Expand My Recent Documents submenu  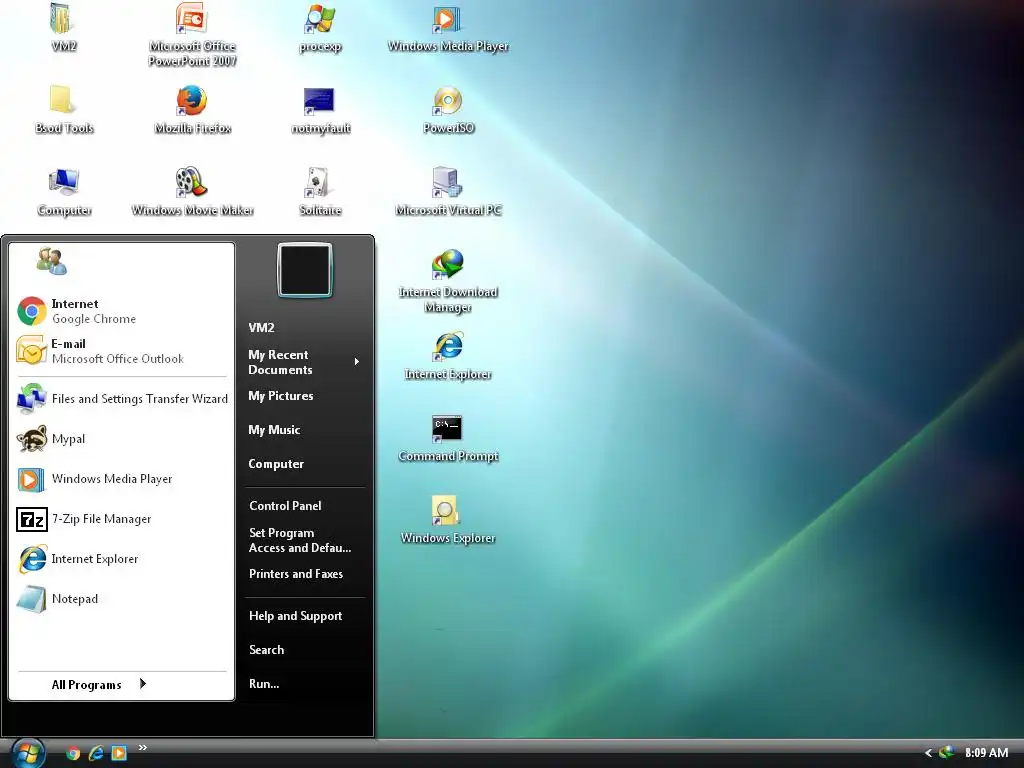click(306, 362)
